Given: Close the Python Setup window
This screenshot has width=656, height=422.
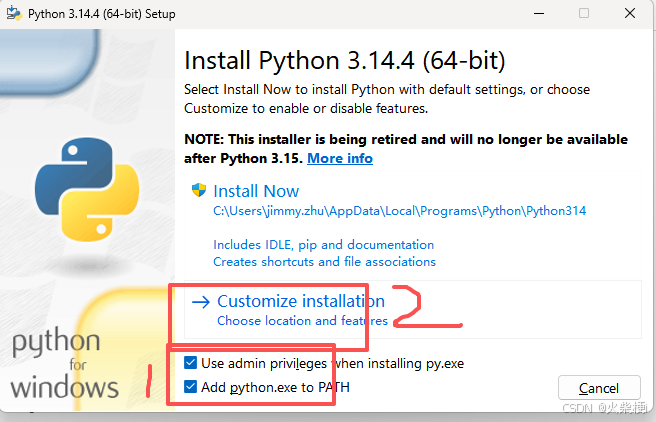Looking at the screenshot, I should click(630, 13).
